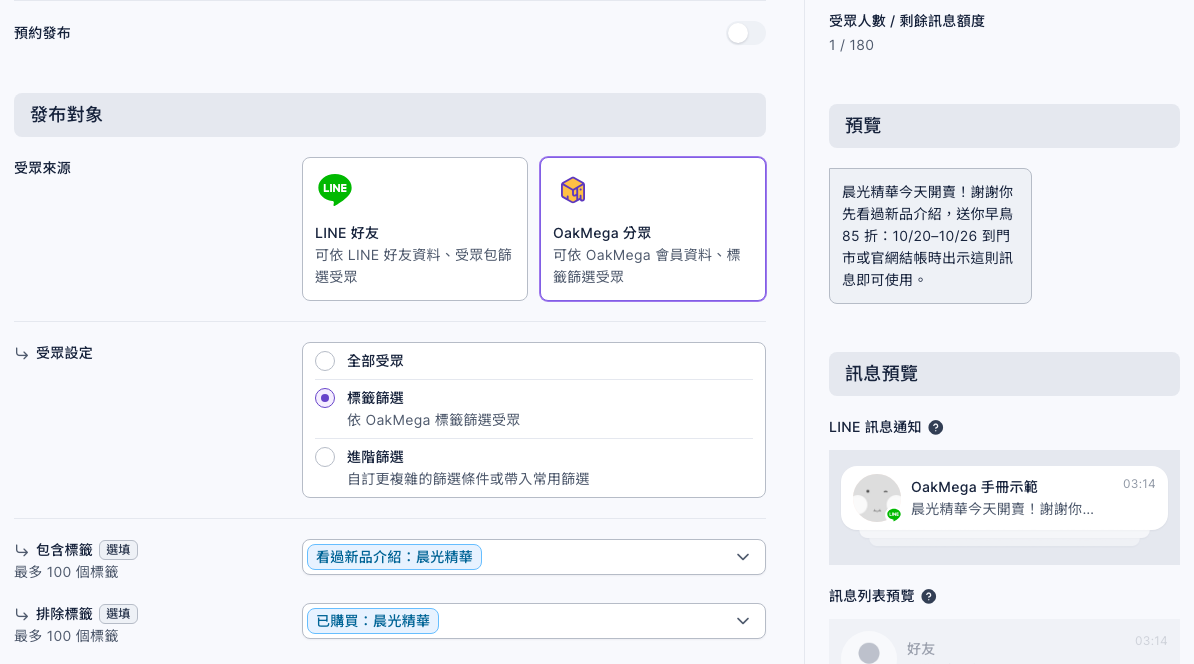Click the 受眾設定 label
This screenshot has height=664, width=1194.
pyautogui.click(x=64, y=353)
